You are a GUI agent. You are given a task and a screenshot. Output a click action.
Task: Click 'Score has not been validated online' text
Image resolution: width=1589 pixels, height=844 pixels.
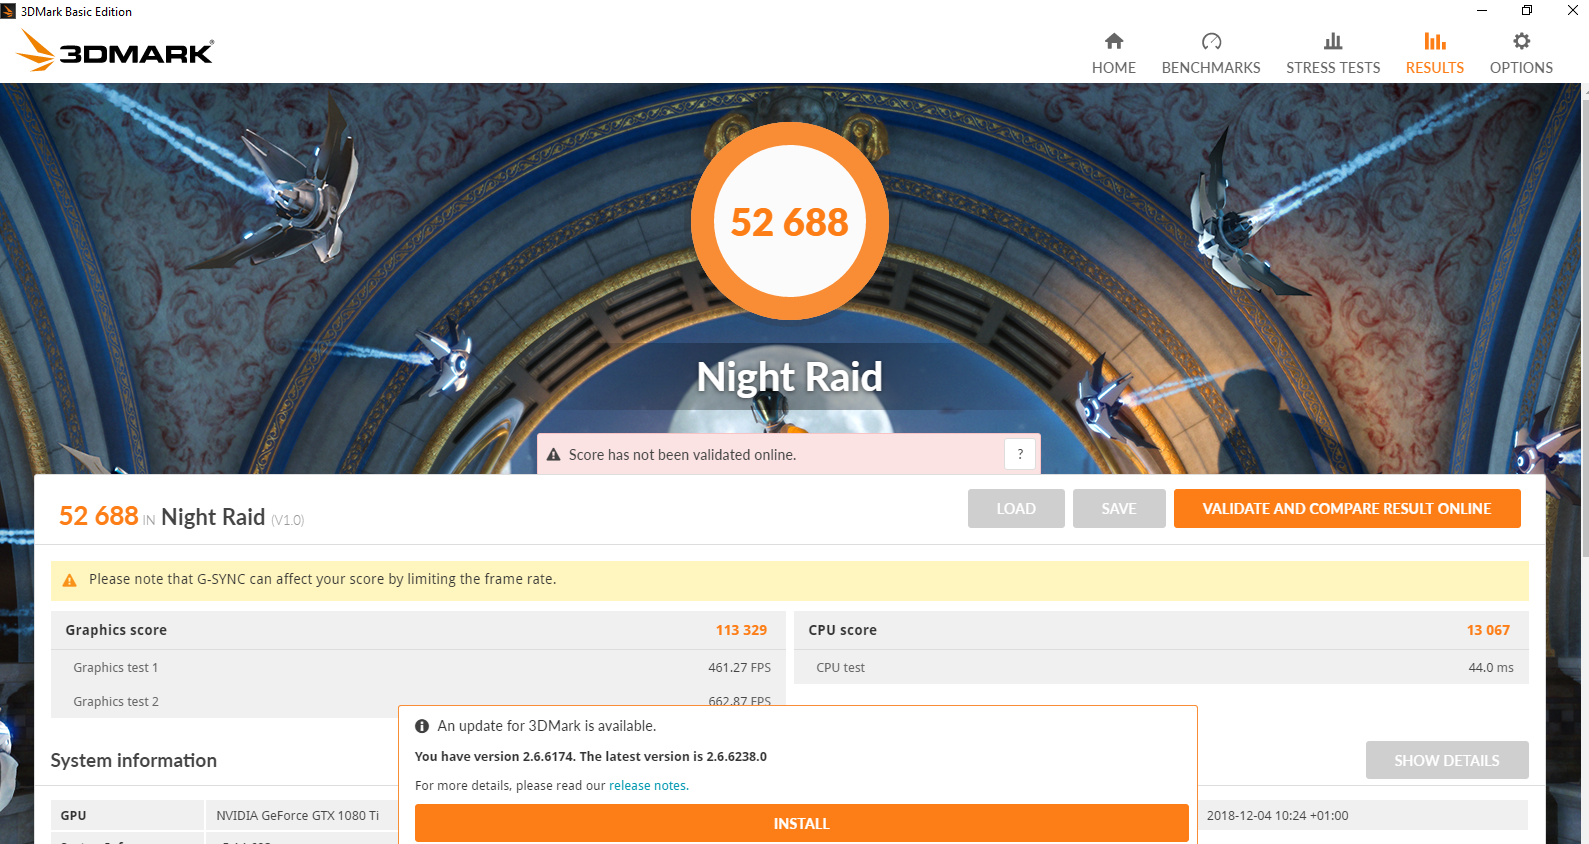pyautogui.click(x=682, y=454)
